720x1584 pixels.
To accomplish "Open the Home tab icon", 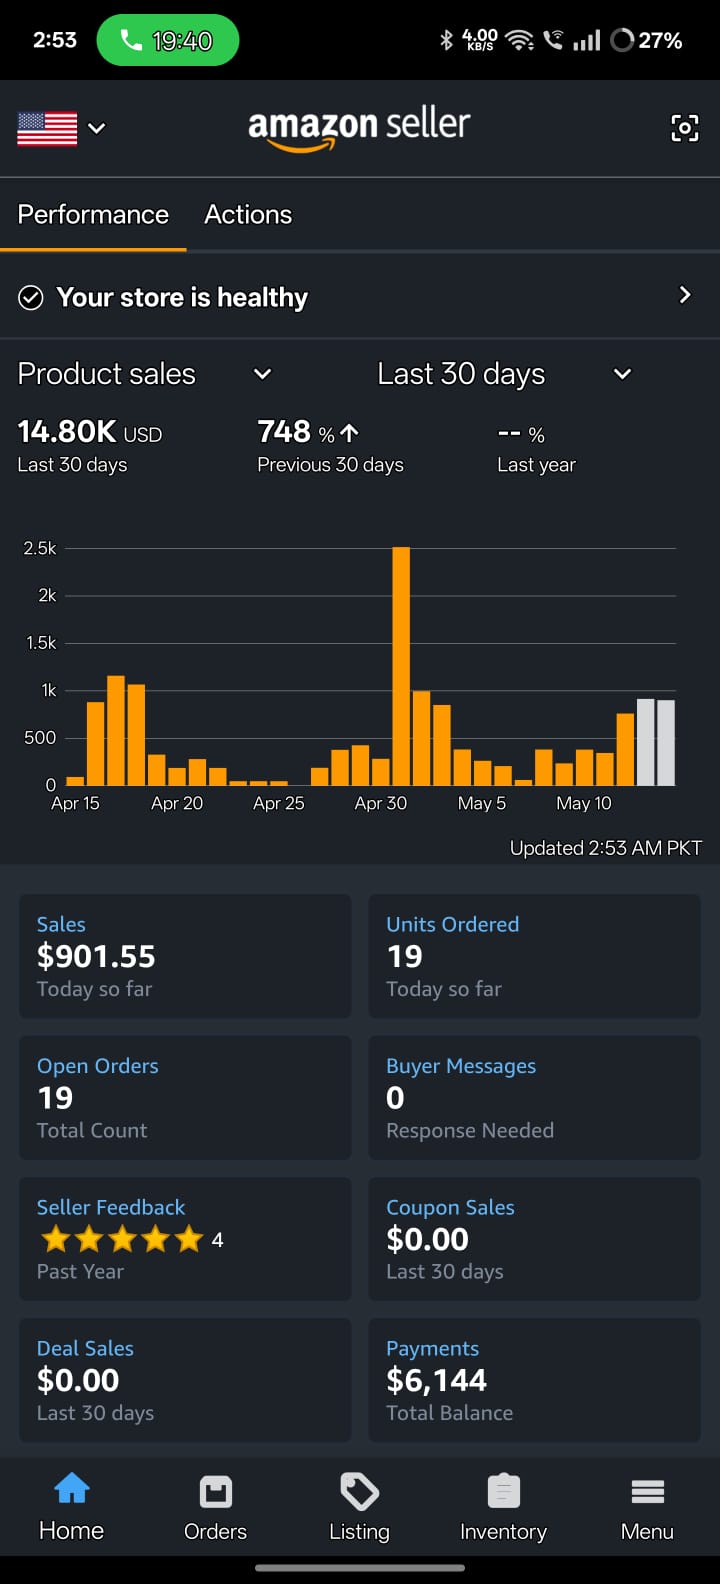I will (x=72, y=1490).
